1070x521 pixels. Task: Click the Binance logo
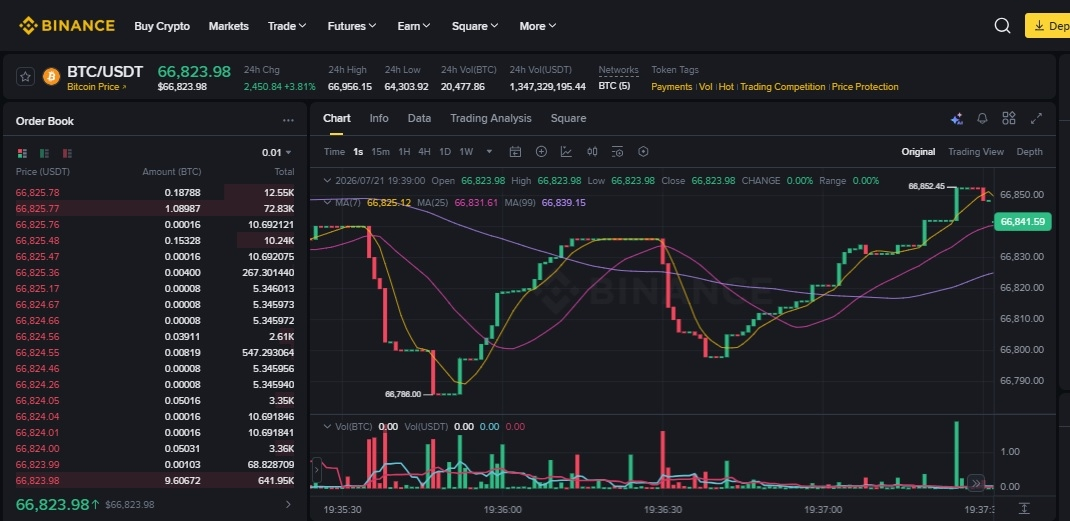pyautogui.click(x=67, y=26)
